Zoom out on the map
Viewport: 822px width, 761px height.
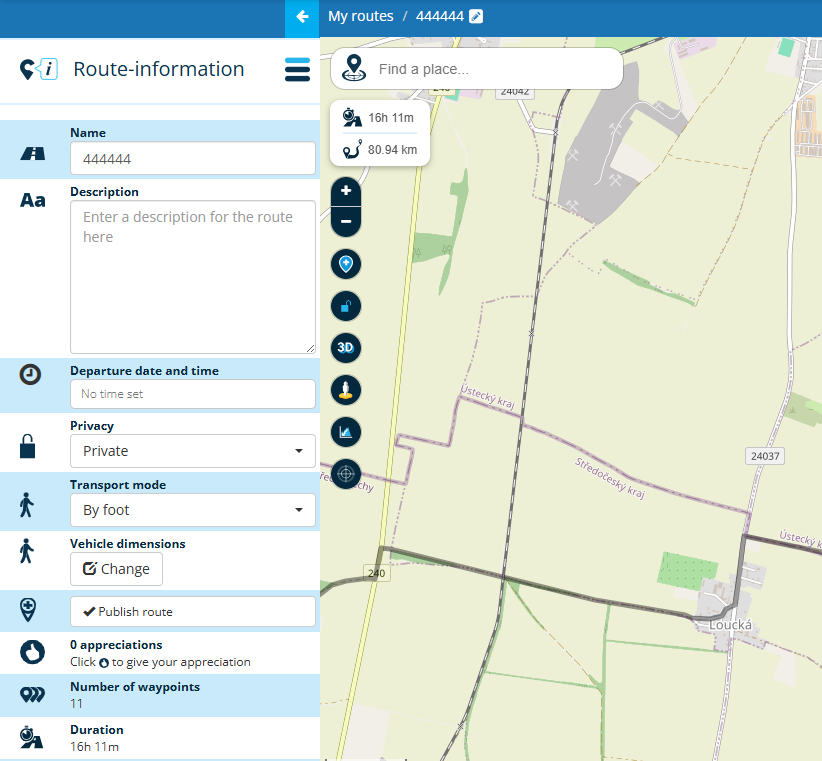click(346, 221)
